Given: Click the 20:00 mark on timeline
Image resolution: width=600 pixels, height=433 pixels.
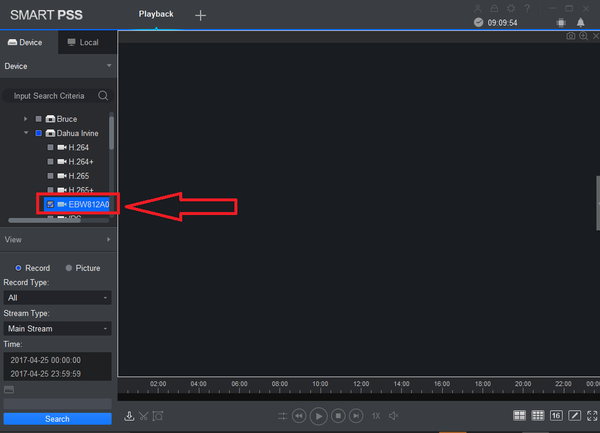Looking at the screenshot, I should coord(523,384).
